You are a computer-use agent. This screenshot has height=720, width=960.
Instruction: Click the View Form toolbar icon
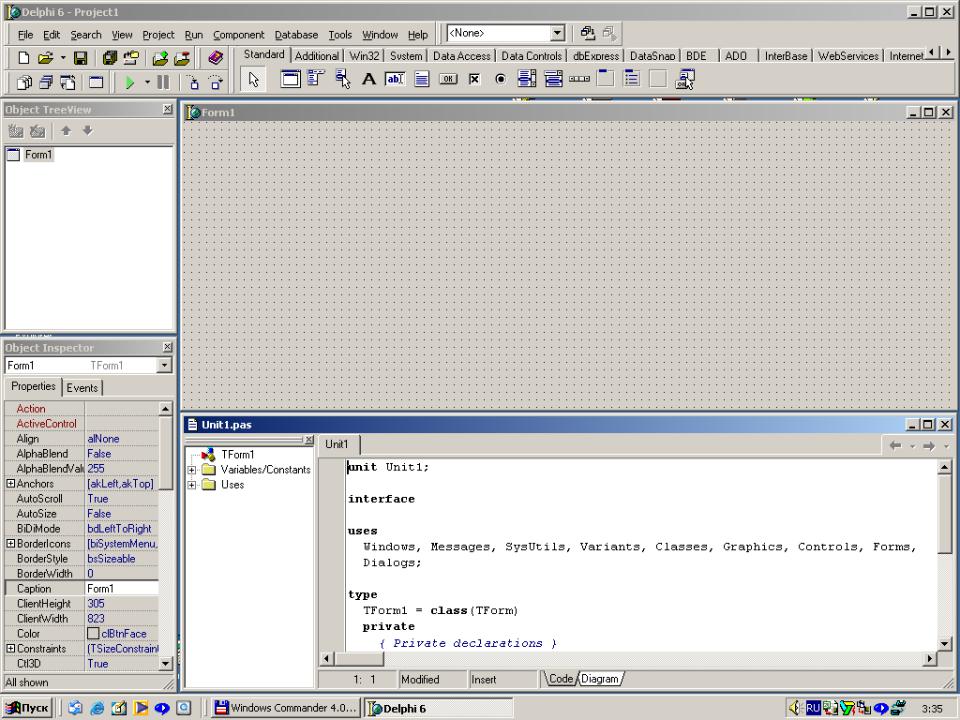pos(46,82)
